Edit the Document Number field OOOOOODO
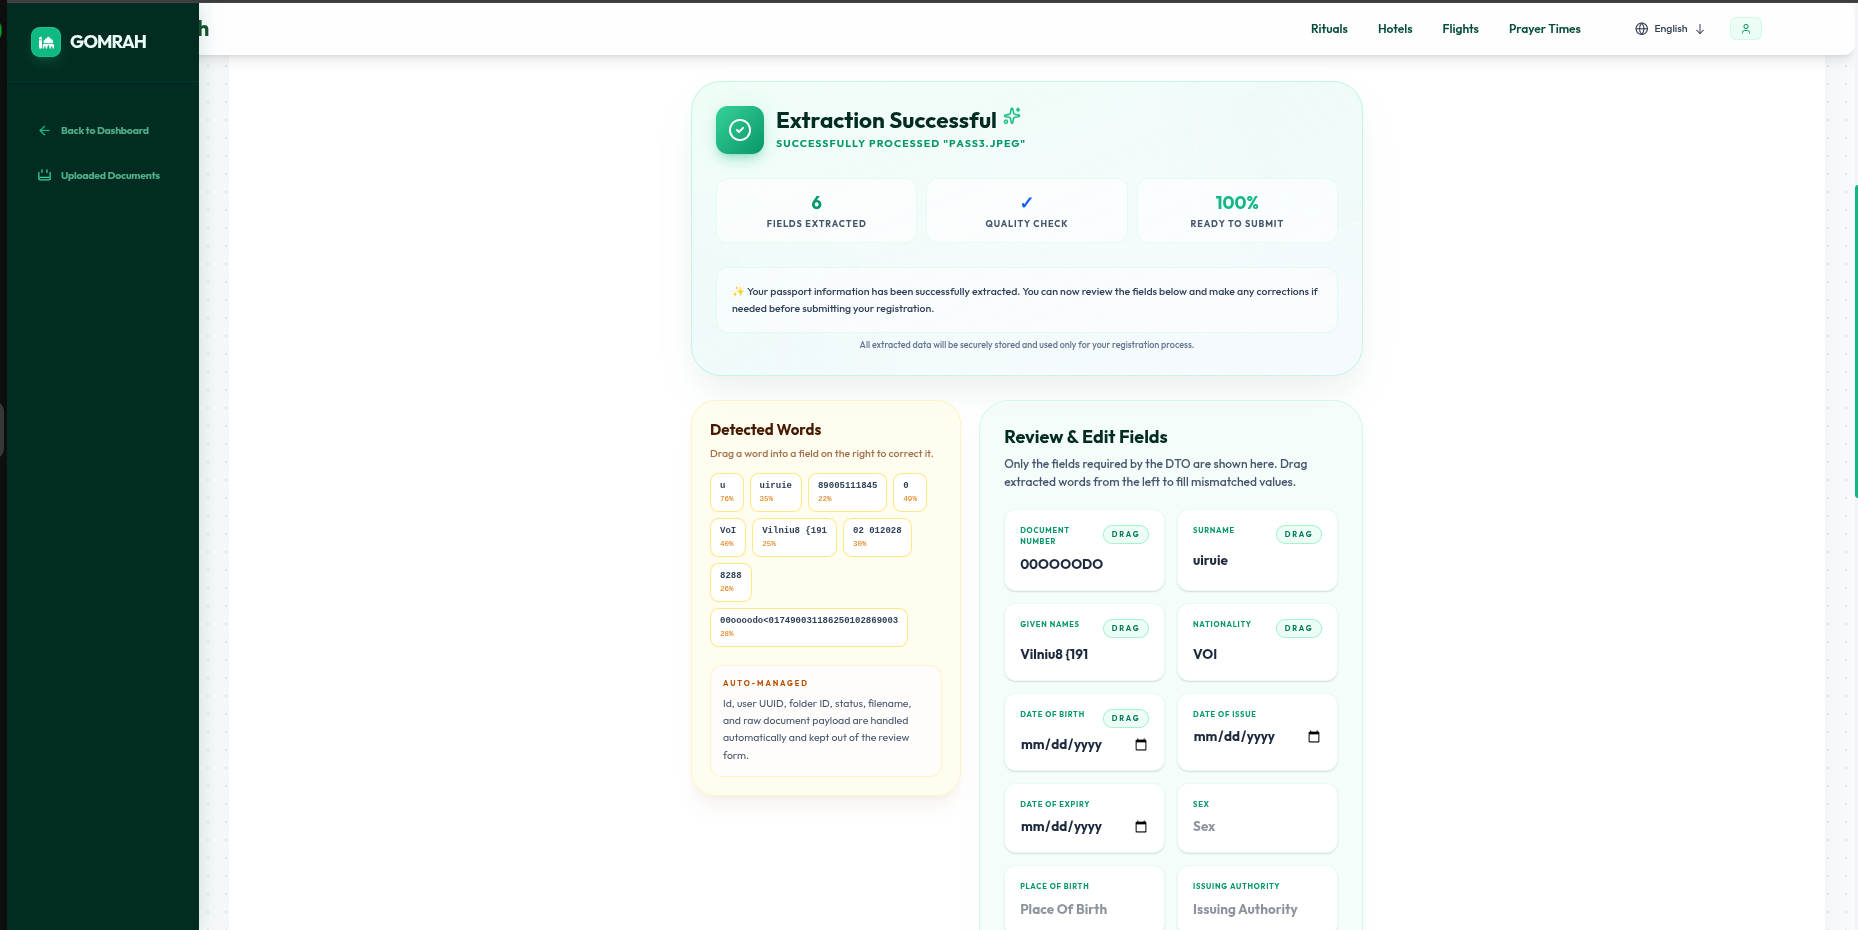This screenshot has height=930, width=1858. pyautogui.click(x=1084, y=564)
